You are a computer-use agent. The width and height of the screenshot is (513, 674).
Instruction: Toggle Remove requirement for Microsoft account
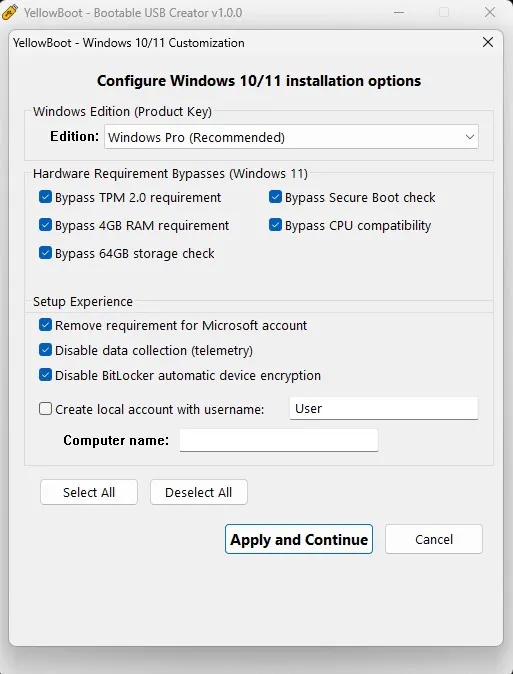coord(45,325)
